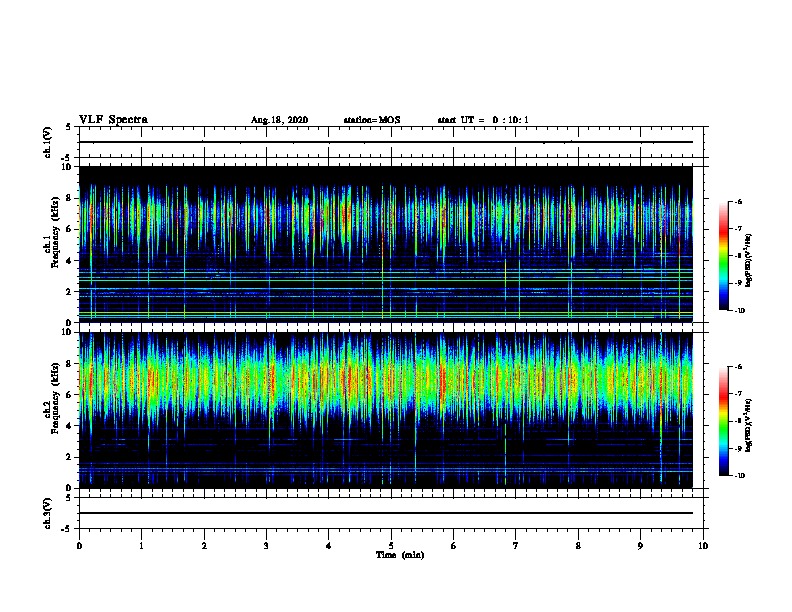Click the "-10" tick on ch.2 colorbar
The width and height of the screenshot is (792, 612).
tap(739, 476)
